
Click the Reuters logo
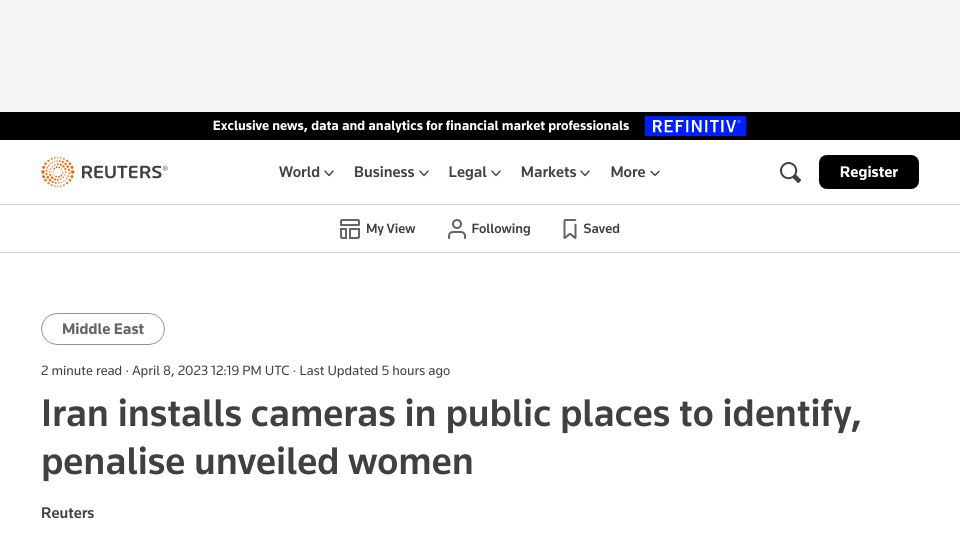coord(104,172)
